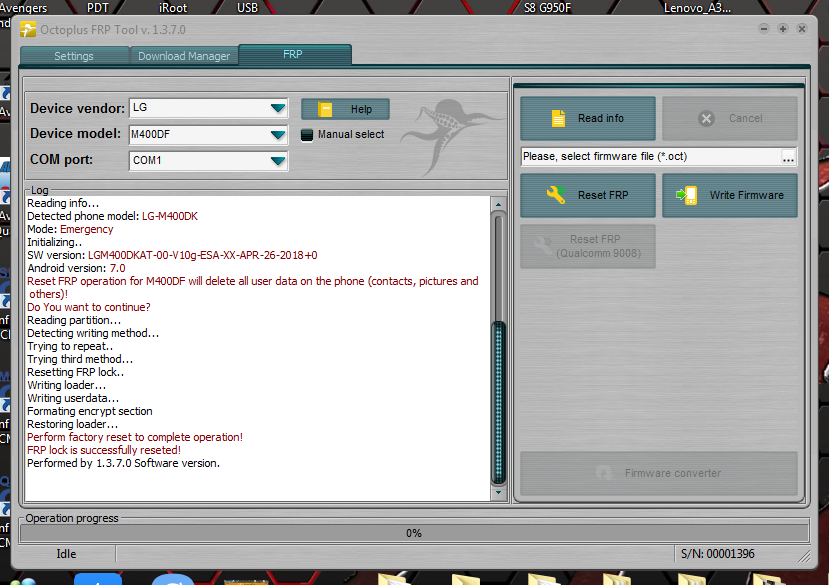
Task: Click 'Perform factory reset to complete operation!' line
Action: point(135,437)
